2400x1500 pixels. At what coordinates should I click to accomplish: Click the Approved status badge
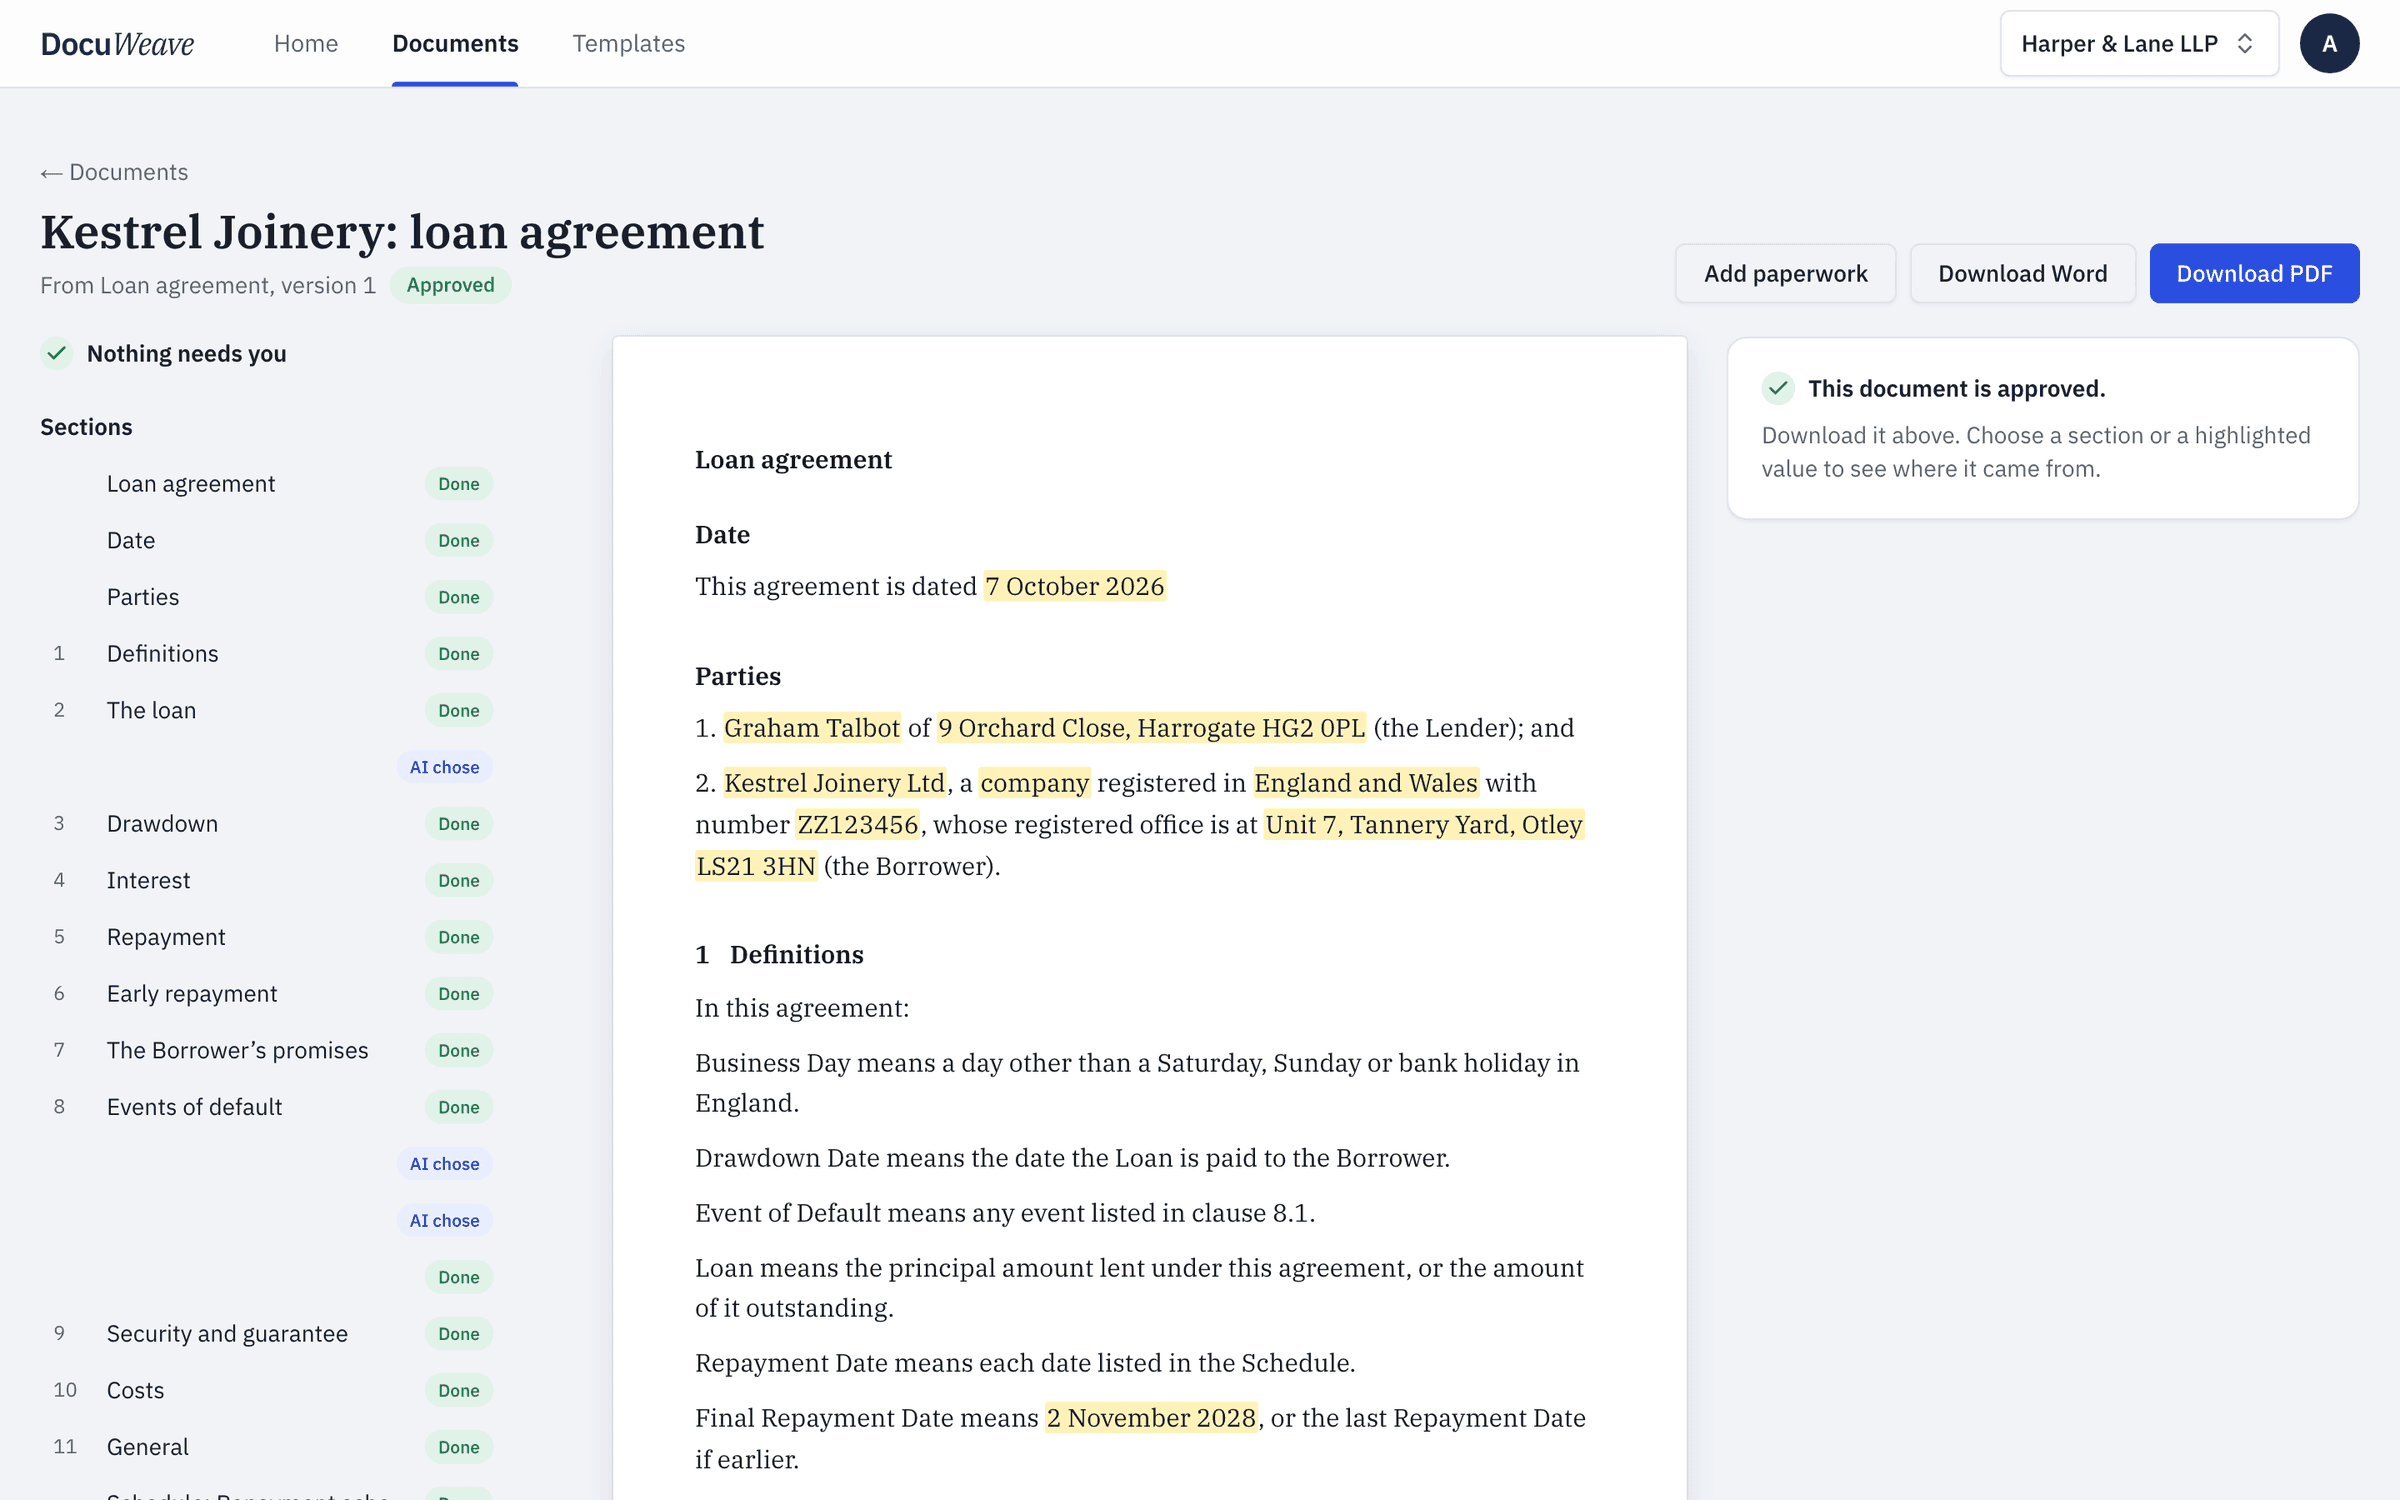point(450,286)
